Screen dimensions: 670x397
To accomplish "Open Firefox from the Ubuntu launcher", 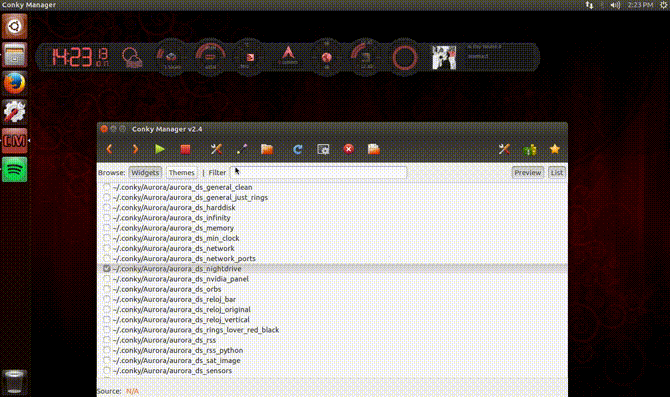I will pos(15,83).
